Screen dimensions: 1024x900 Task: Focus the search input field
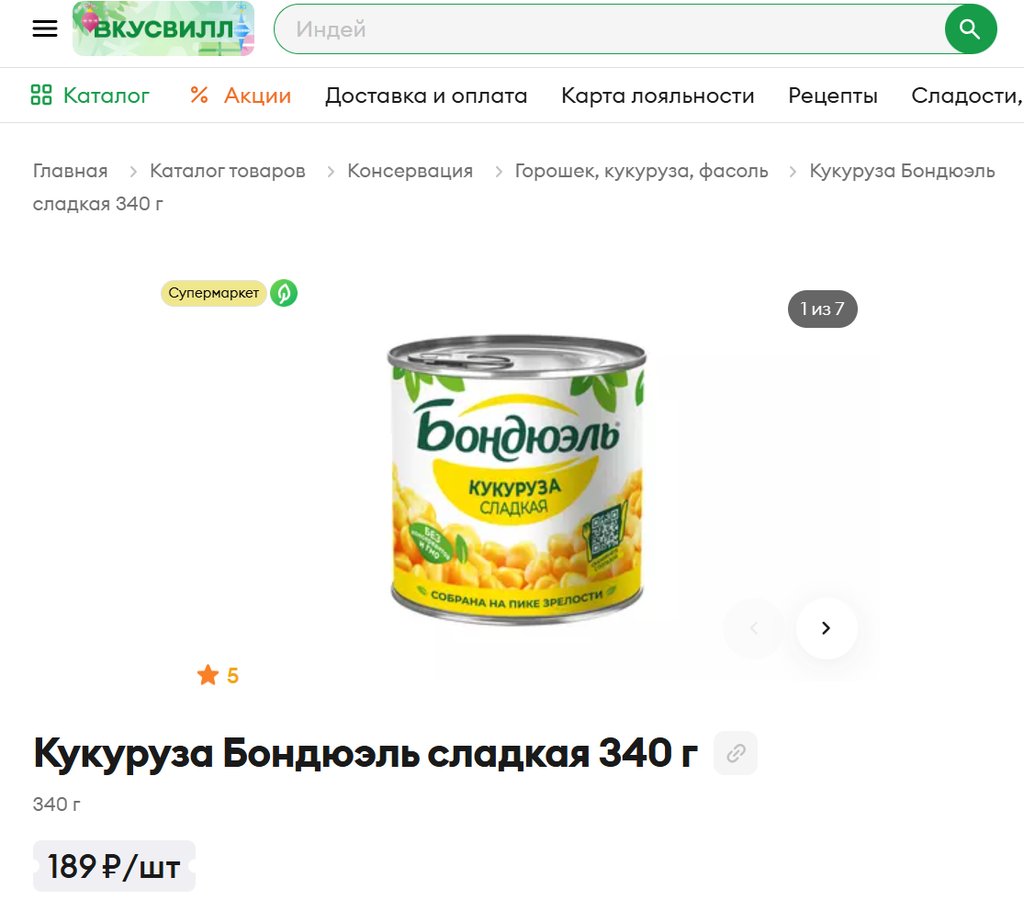[611, 29]
